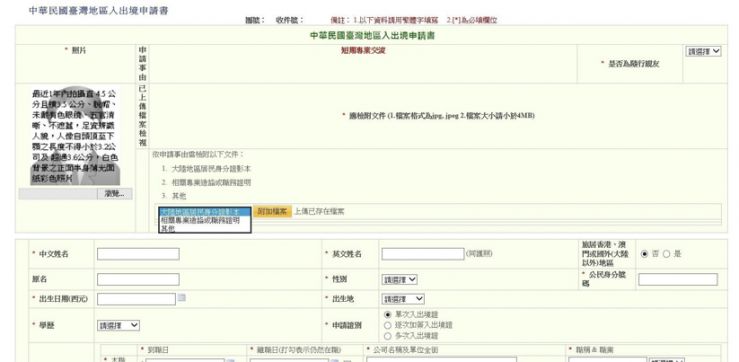The height and width of the screenshot is (362, 739).
Task: Select 是 radio for 旅居香港澳門
Action: (666, 254)
